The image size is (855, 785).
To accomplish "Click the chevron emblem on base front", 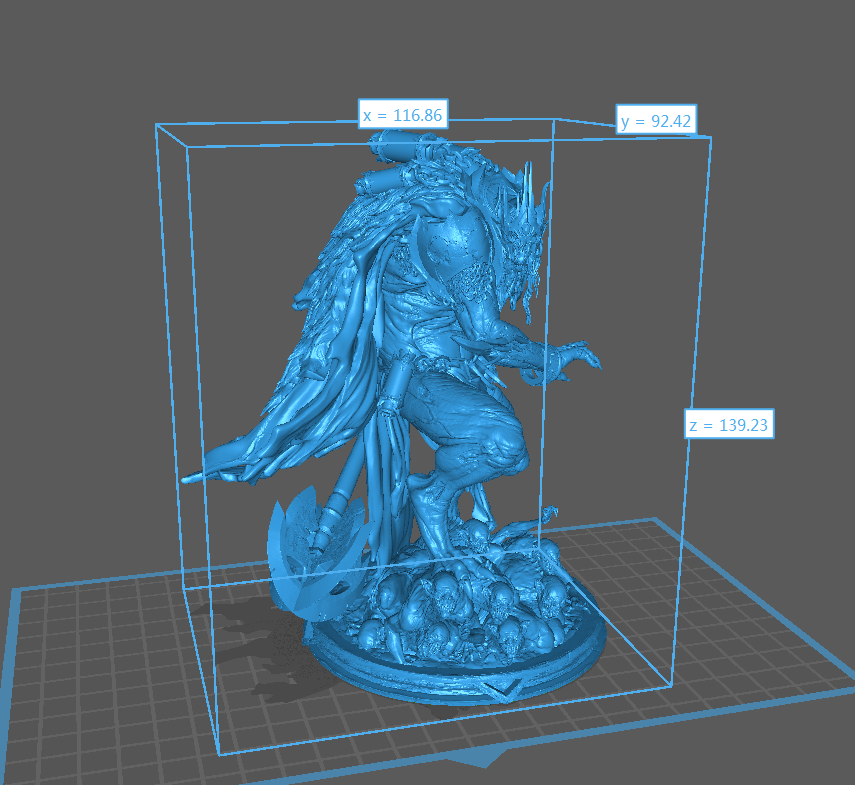I will [503, 688].
